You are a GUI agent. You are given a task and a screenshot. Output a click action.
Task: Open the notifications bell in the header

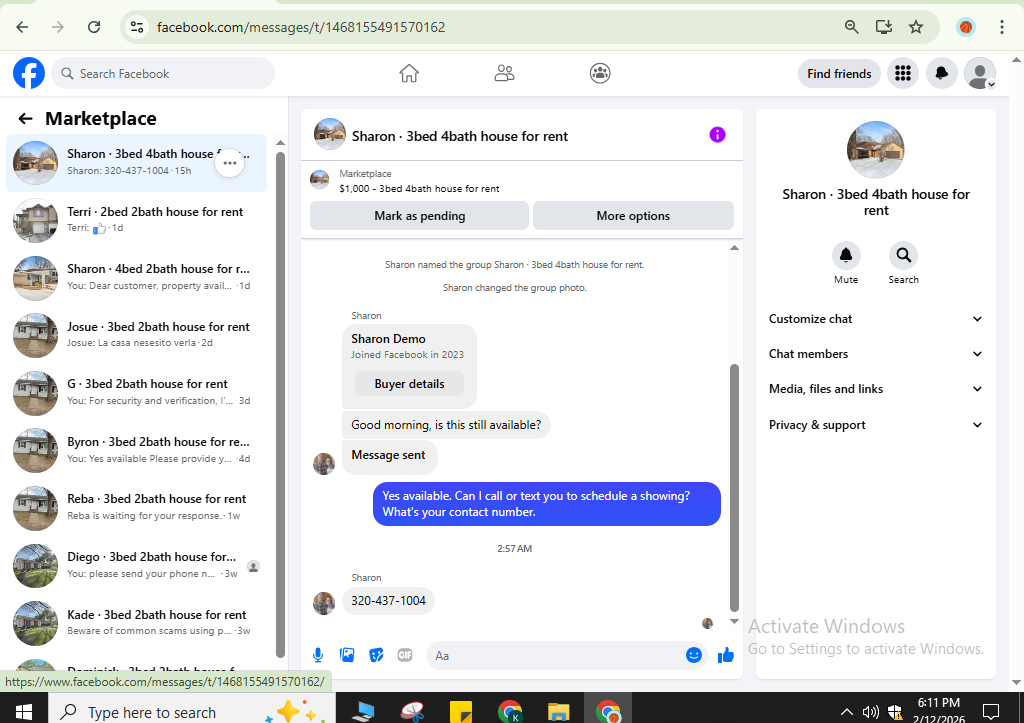pos(941,73)
